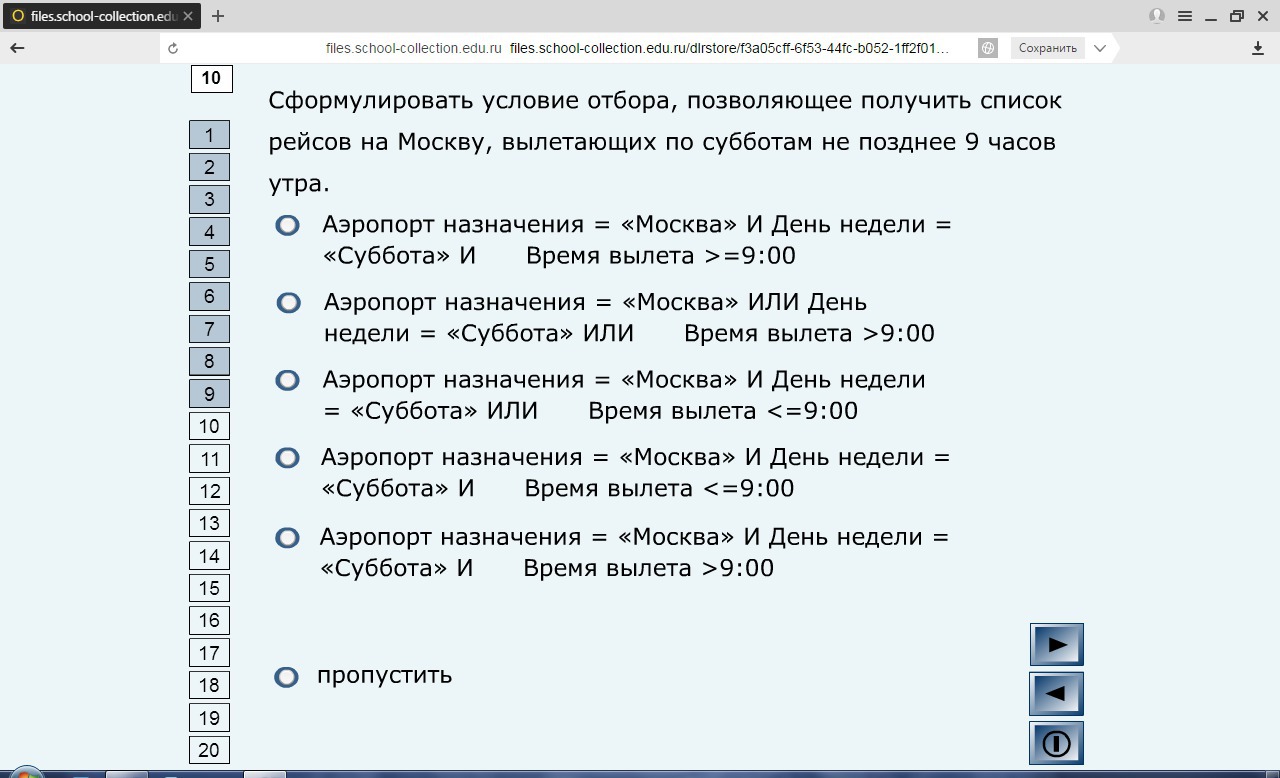Click the translate page icon in address bar
Image resolution: width=1280 pixels, height=778 pixels.
point(988,48)
